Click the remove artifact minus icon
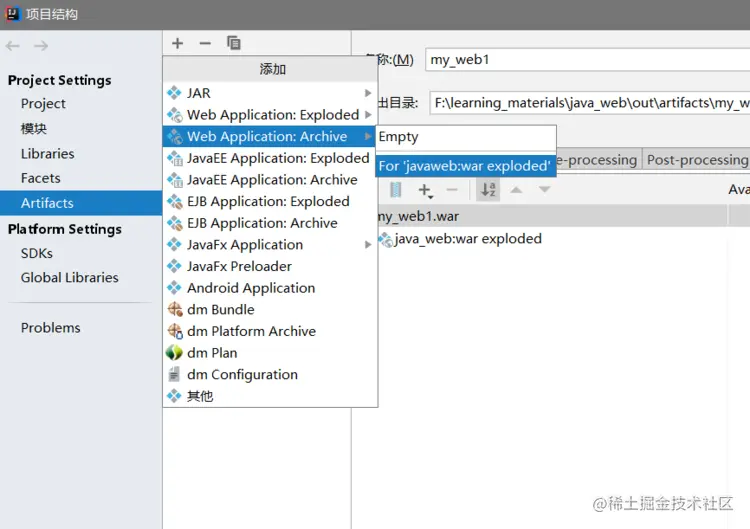 coord(205,44)
